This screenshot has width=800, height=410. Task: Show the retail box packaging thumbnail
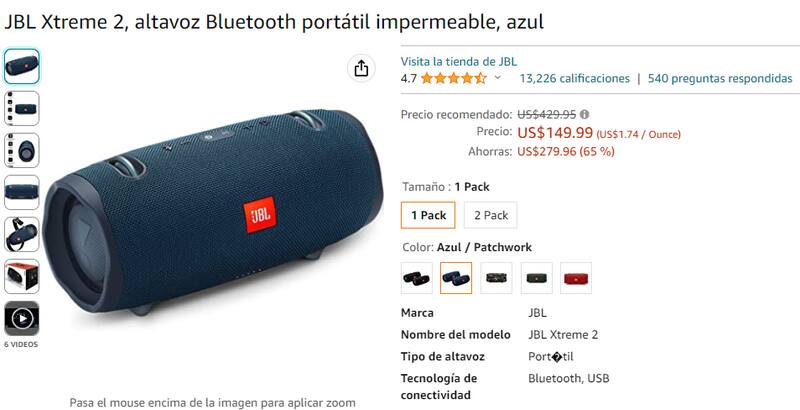point(22,276)
